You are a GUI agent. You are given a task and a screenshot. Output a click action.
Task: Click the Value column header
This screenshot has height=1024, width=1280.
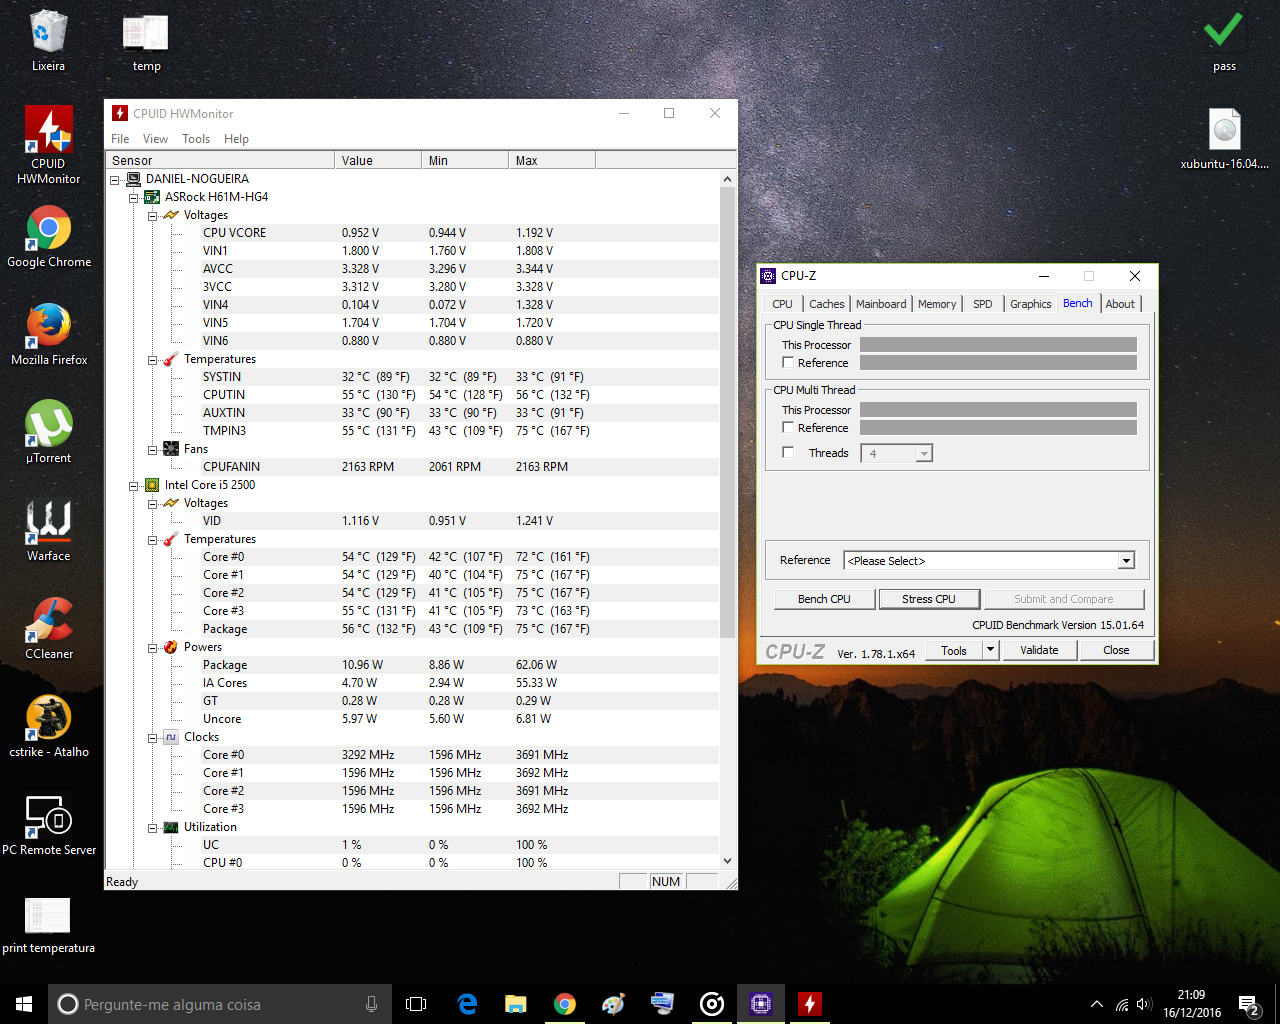pos(378,161)
